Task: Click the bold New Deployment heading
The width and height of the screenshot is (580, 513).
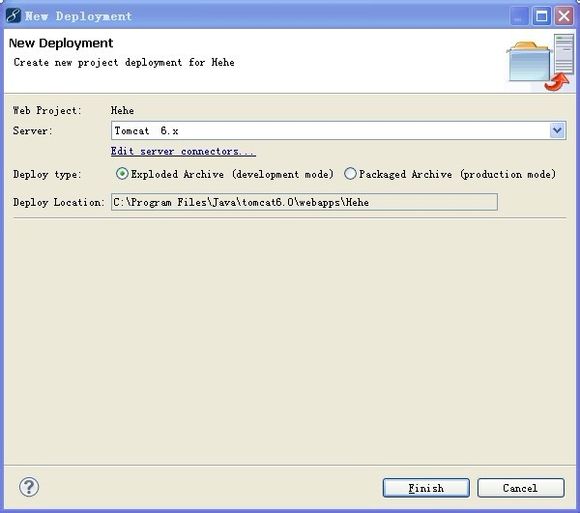Action: click(x=61, y=43)
